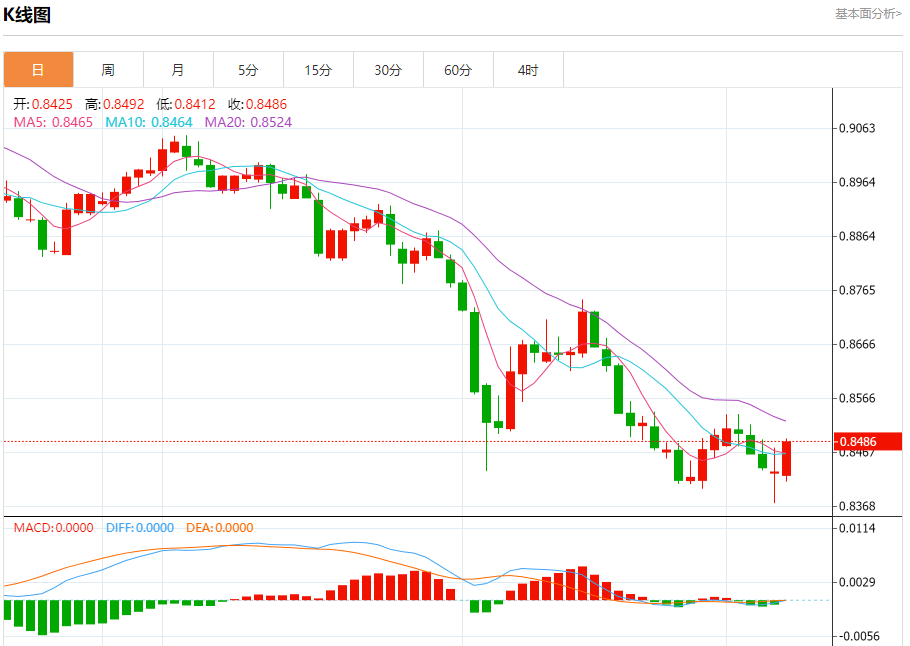Viewport: 910px width, 646px height.
Task: Click the 收 closing price readout
Action: [258, 104]
